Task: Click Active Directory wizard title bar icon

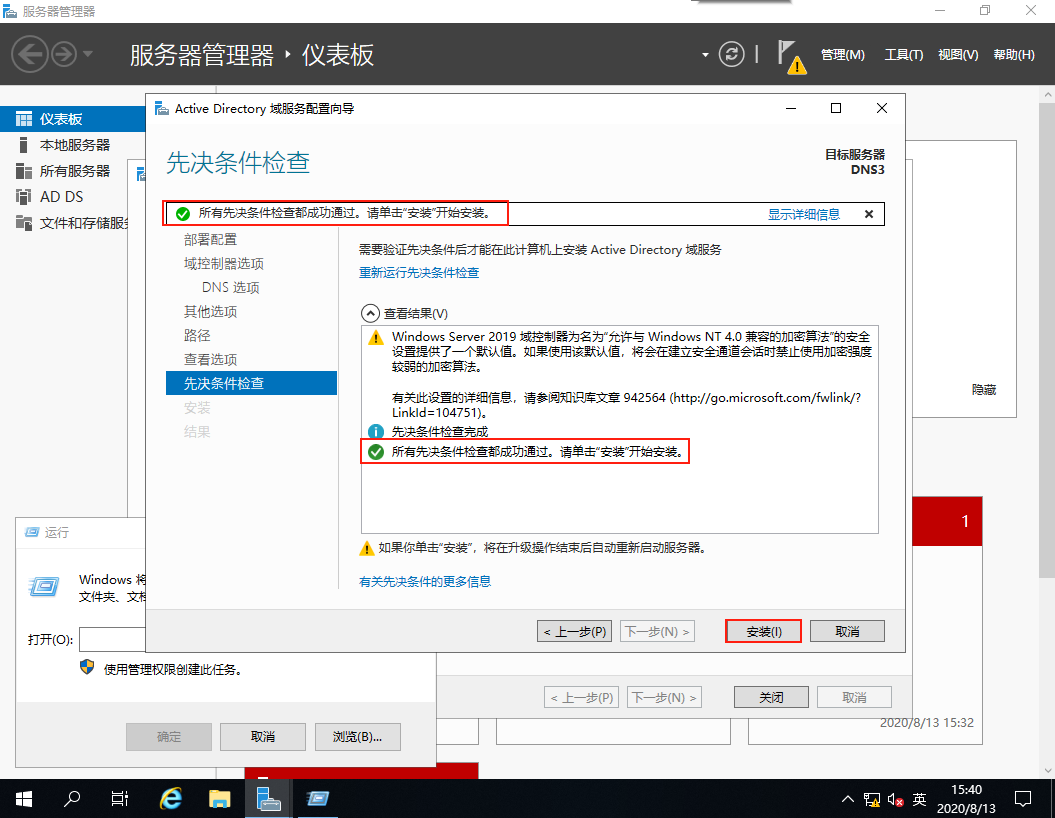Action: click(161, 108)
